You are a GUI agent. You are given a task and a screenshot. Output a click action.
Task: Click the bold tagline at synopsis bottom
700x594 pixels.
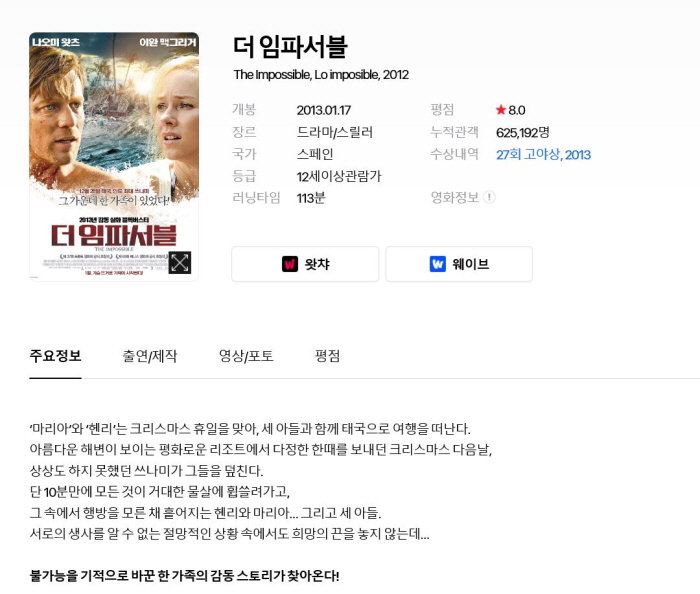click(x=184, y=575)
